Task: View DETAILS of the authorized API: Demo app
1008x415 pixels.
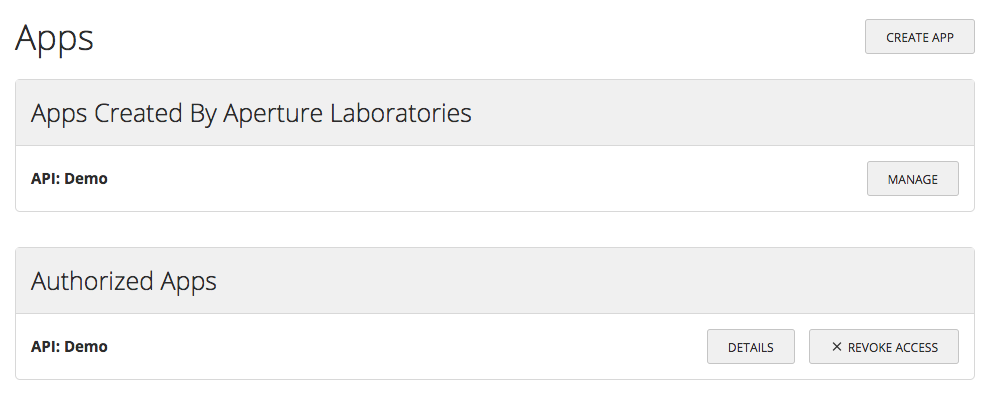Action: 750,347
